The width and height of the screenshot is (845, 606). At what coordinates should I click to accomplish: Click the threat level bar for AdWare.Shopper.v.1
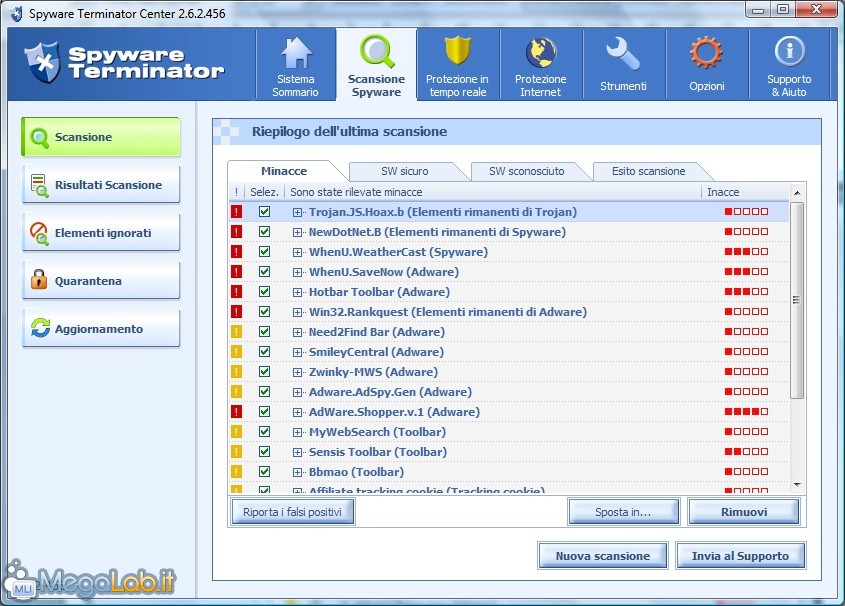coord(746,412)
